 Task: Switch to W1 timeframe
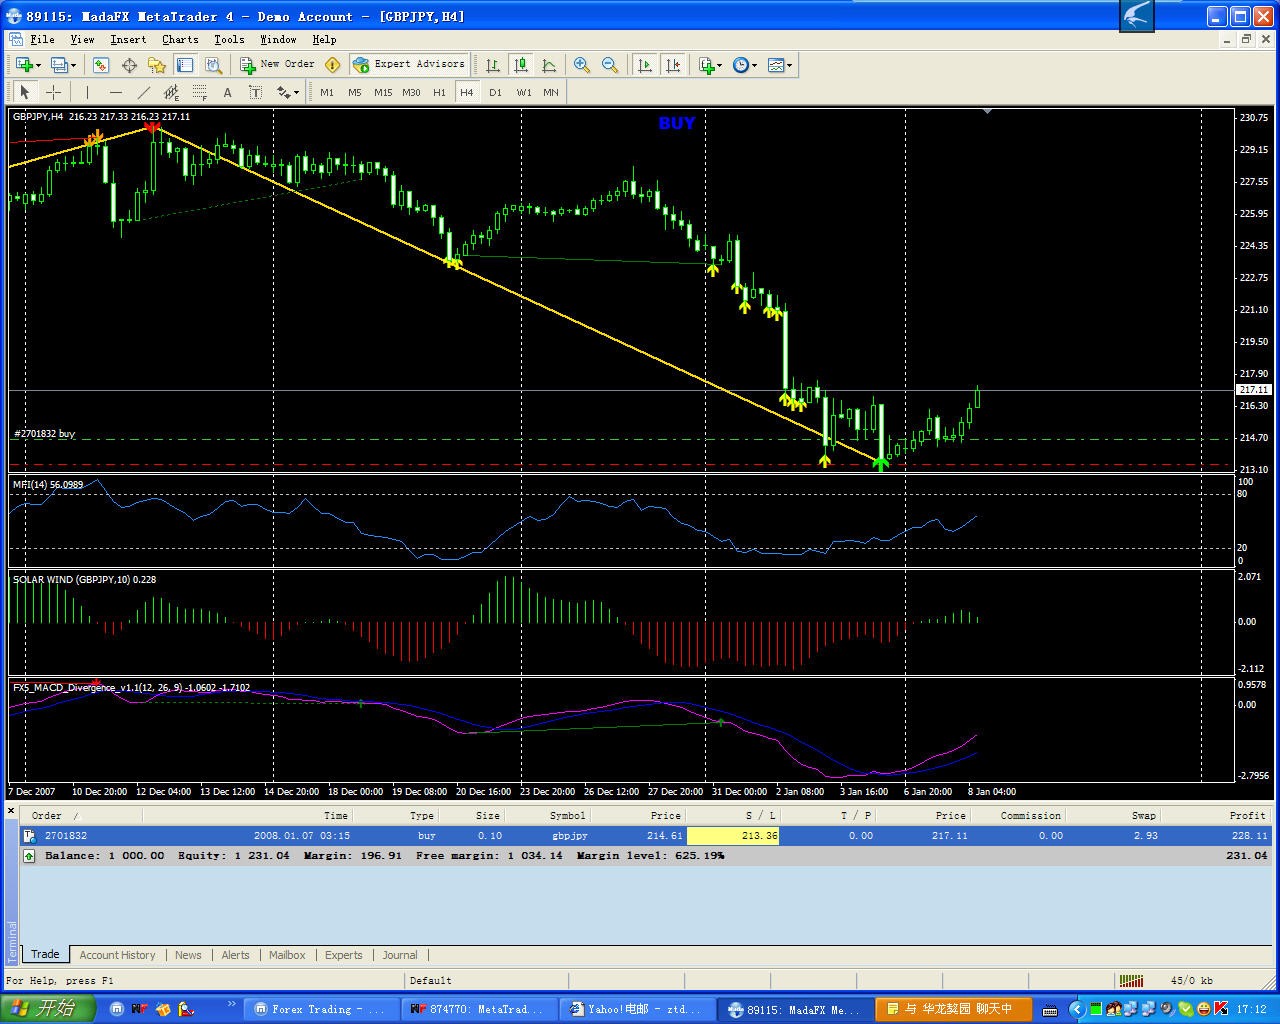524,92
